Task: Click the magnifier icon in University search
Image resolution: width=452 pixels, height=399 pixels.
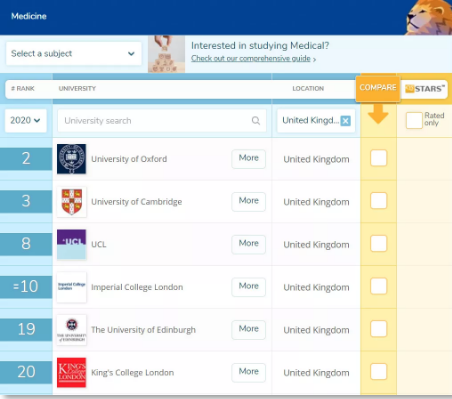Action: tap(256, 120)
